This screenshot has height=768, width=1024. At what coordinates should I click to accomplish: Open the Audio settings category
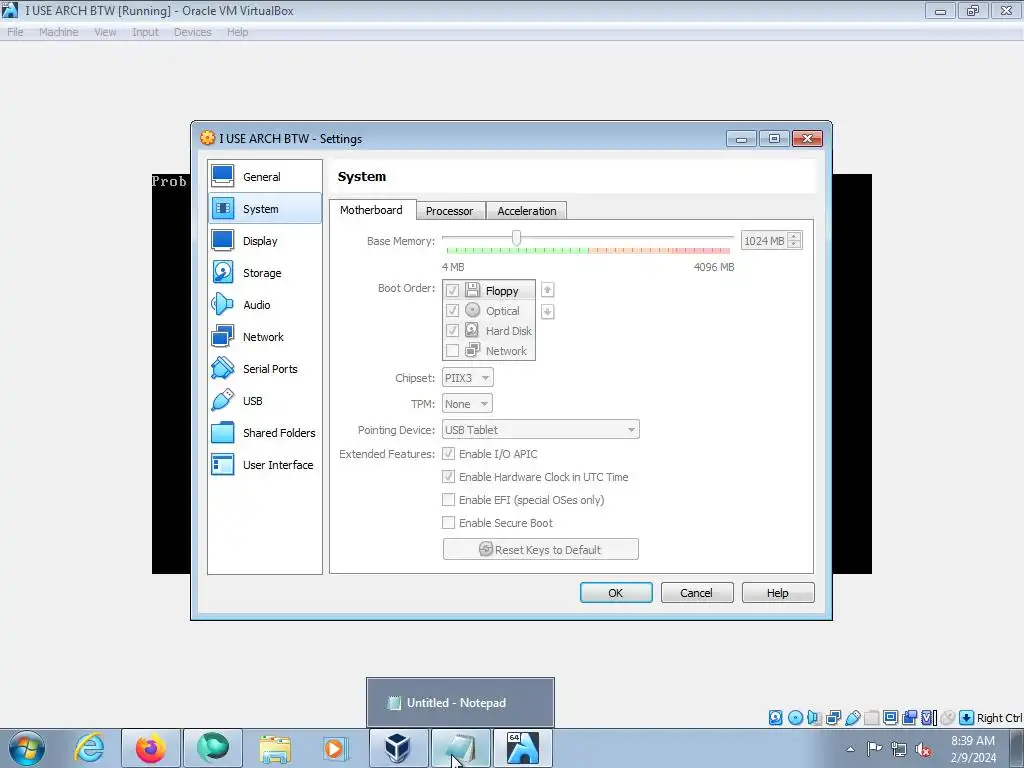(x=264, y=304)
